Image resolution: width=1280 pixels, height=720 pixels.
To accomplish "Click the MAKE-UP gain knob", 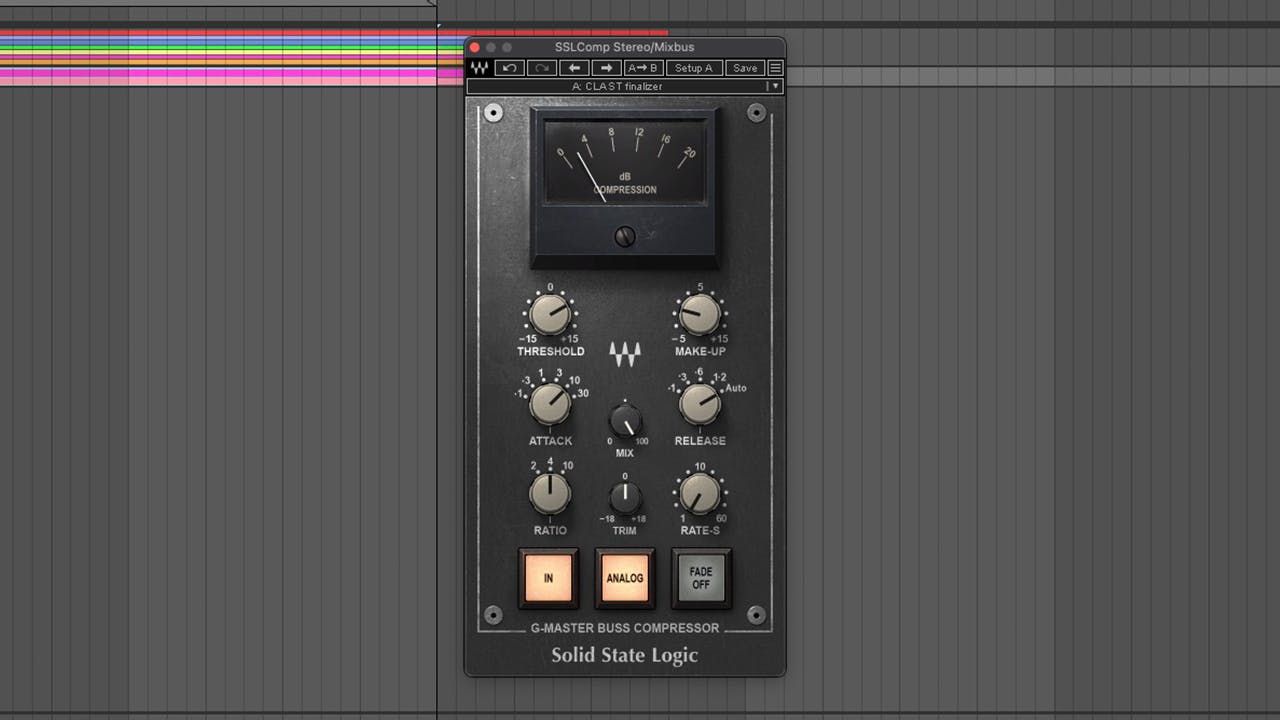I will coord(700,315).
